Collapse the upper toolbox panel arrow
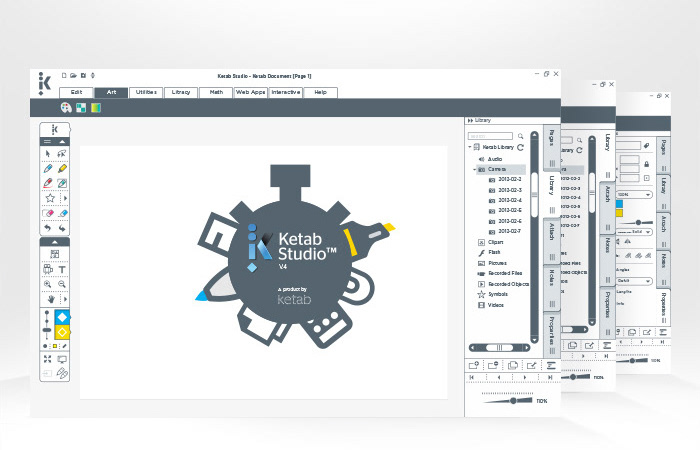Screen dimensions: 700x450 point(62,142)
